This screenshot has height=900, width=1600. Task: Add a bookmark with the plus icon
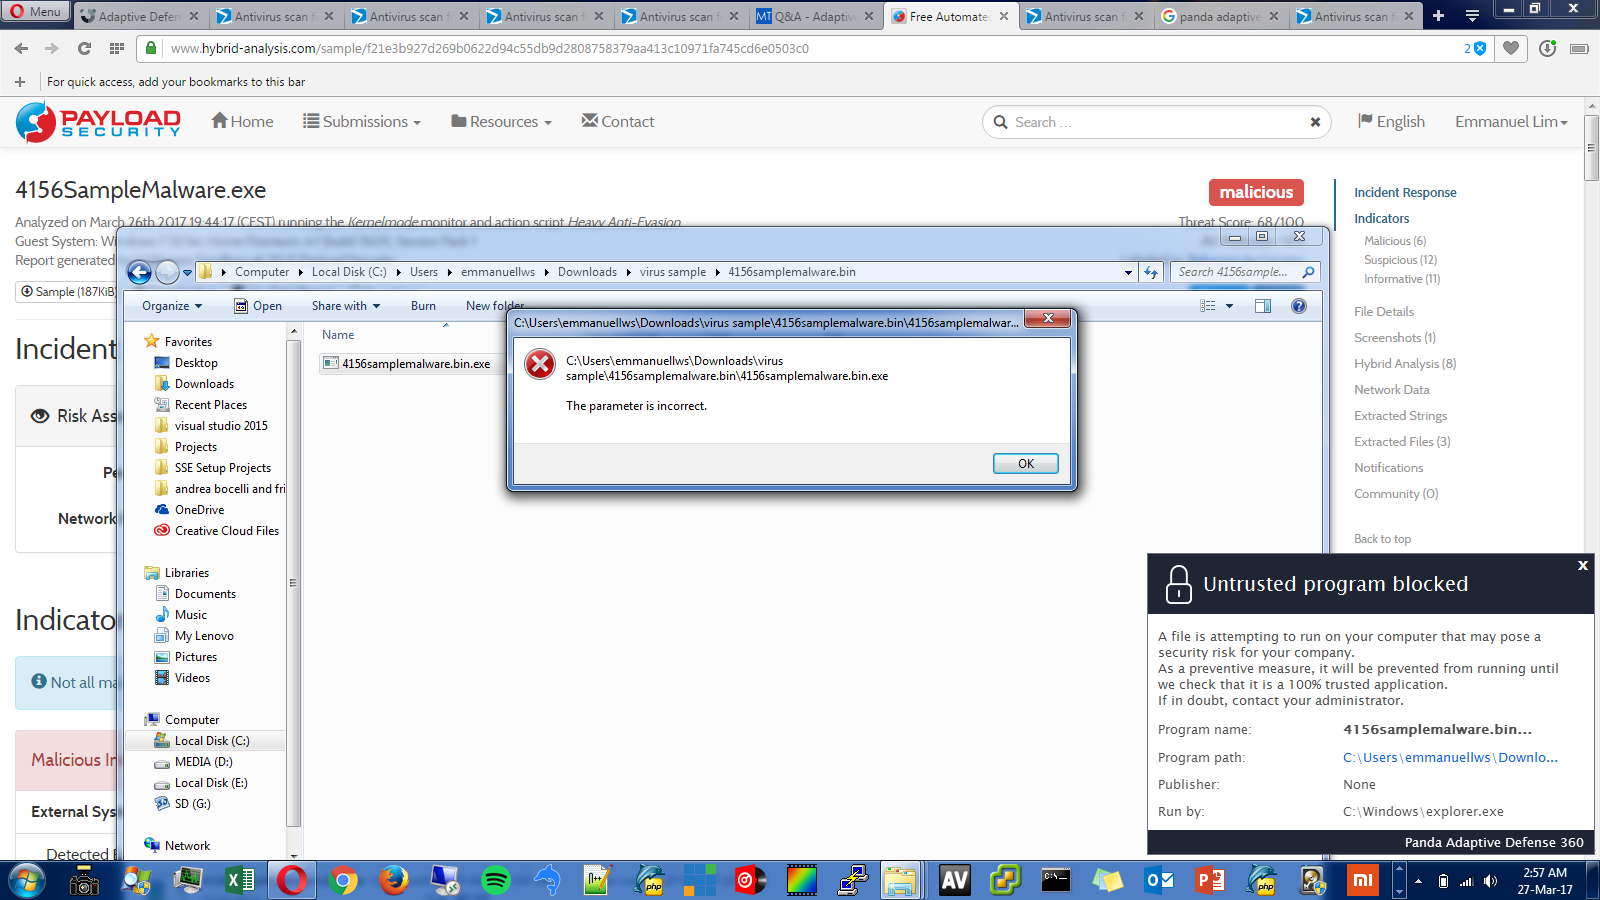[x=20, y=82]
